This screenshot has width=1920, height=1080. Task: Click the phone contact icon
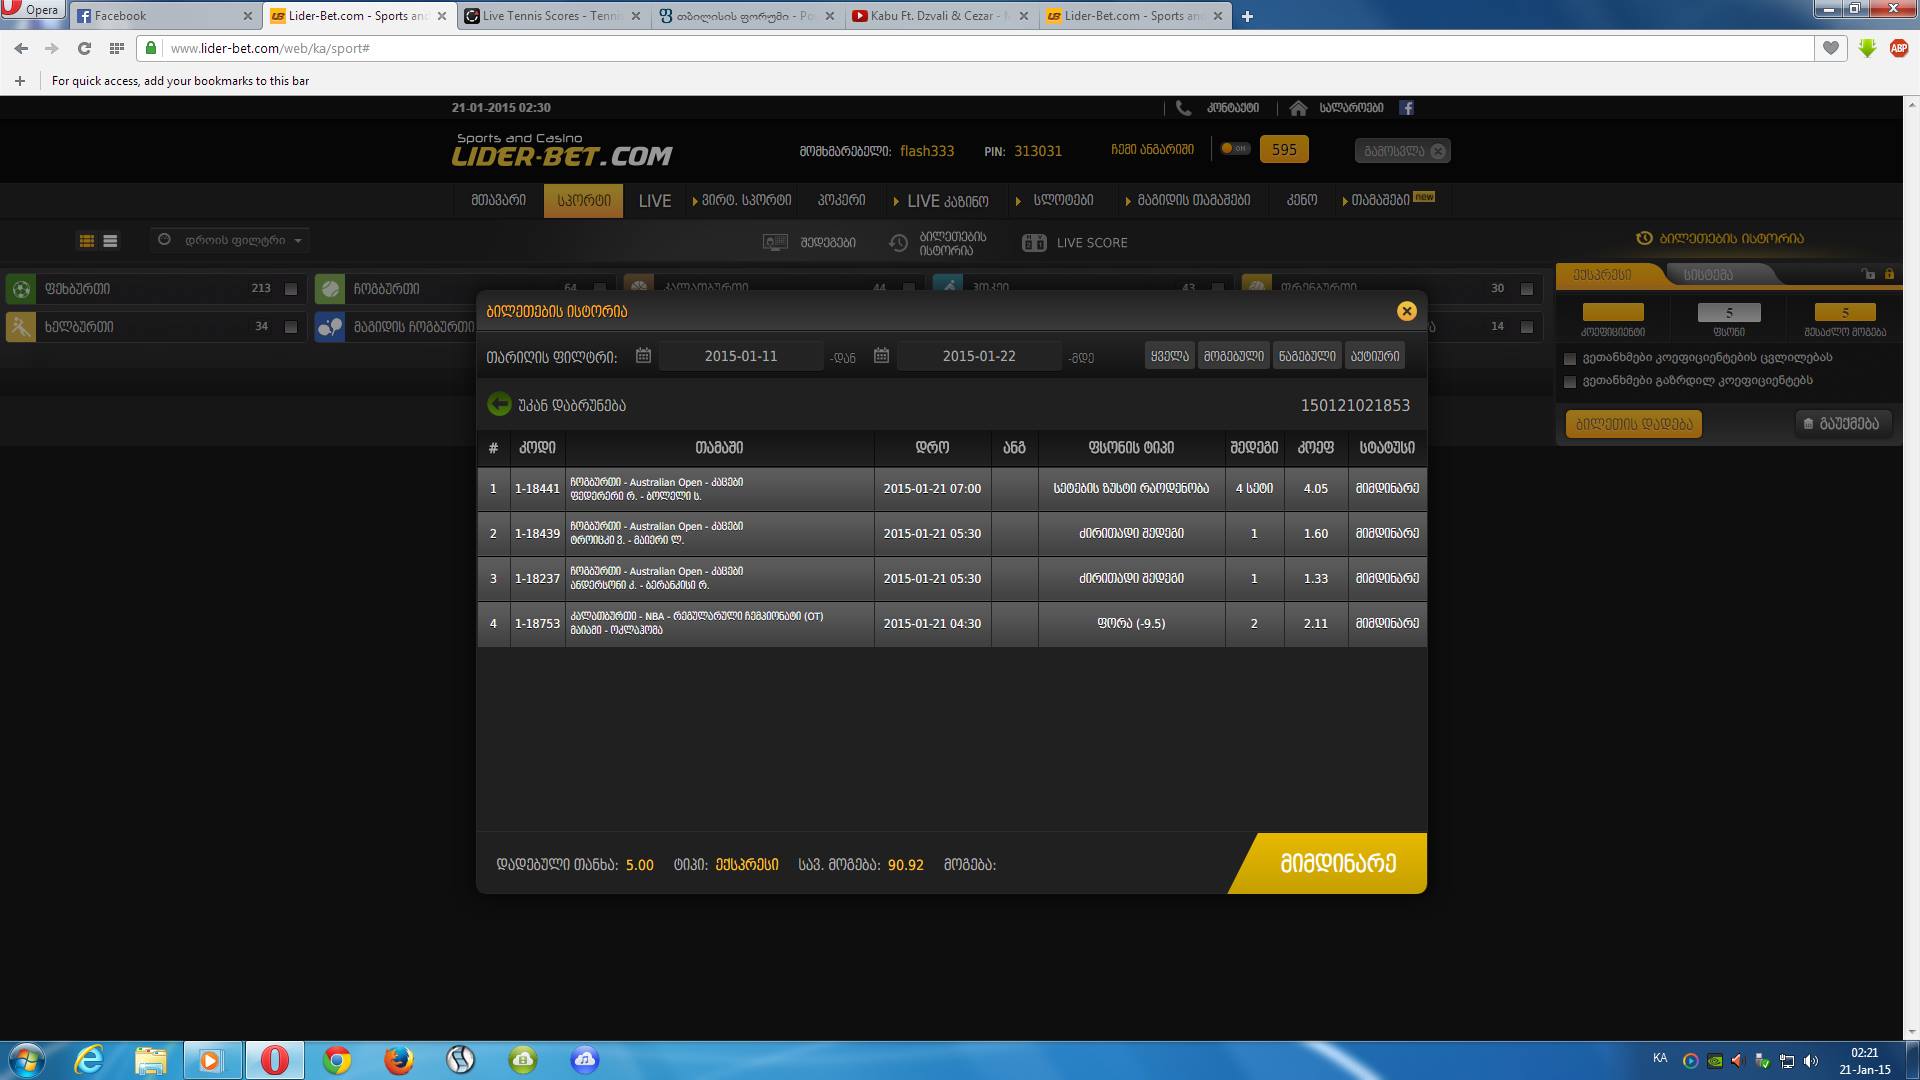tap(1183, 108)
